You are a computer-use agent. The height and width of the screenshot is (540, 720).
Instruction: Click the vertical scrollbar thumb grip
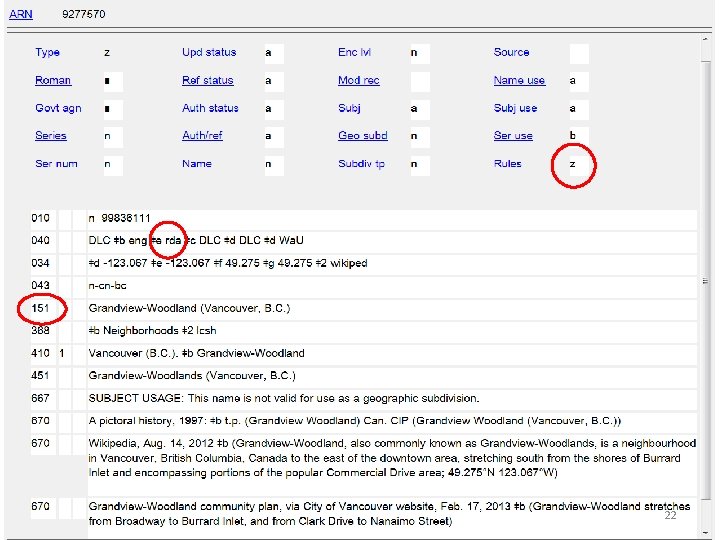[x=706, y=281]
